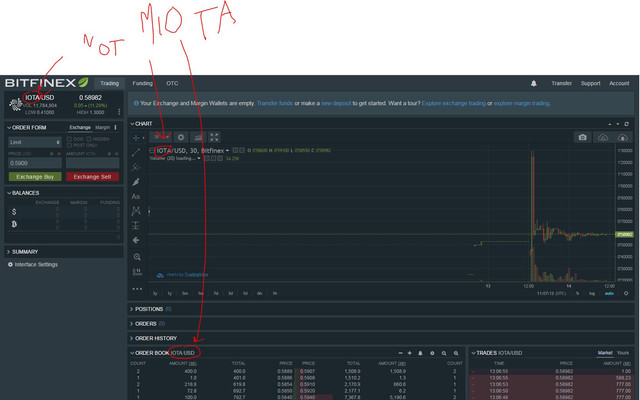This screenshot has width=640, height=400.
Task: Expand the ORDER HISTORY panel
Action: click(x=132, y=338)
